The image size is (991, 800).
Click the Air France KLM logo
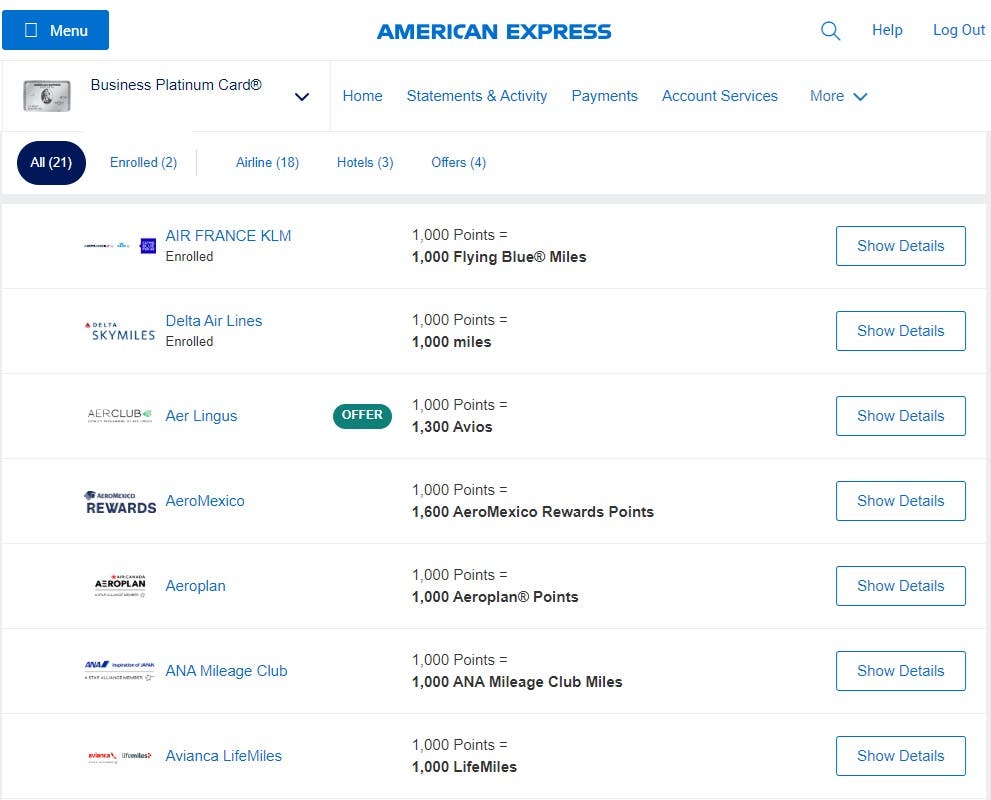(x=119, y=245)
